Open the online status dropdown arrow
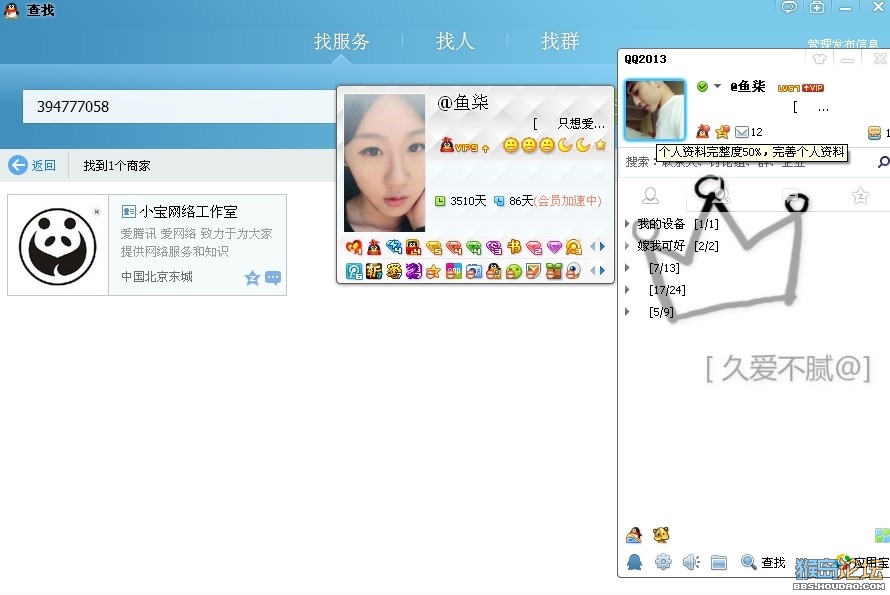The width and height of the screenshot is (890, 595). click(717, 86)
